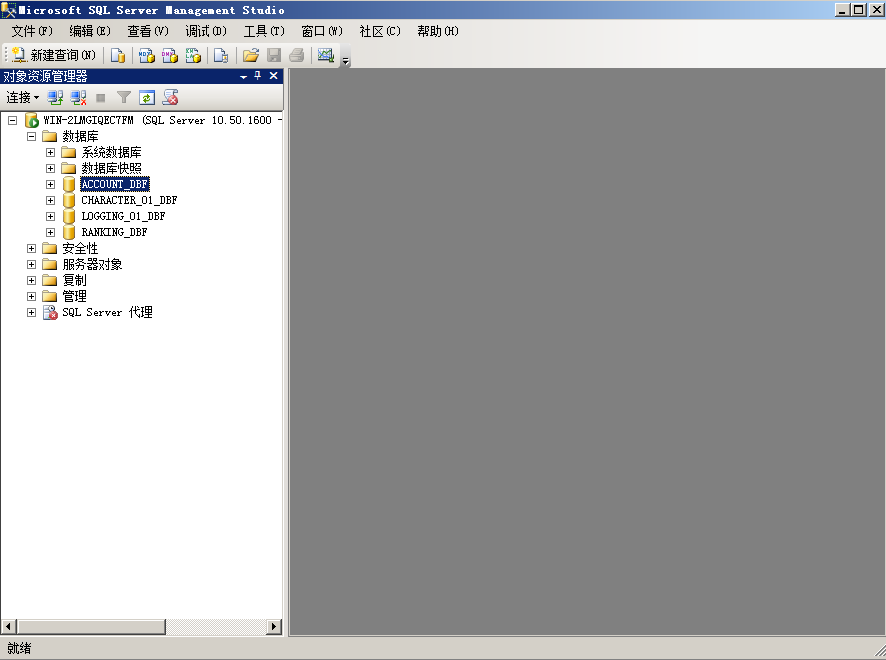886x660 pixels.
Task: Open the 文件(F) menu
Action: coord(32,31)
